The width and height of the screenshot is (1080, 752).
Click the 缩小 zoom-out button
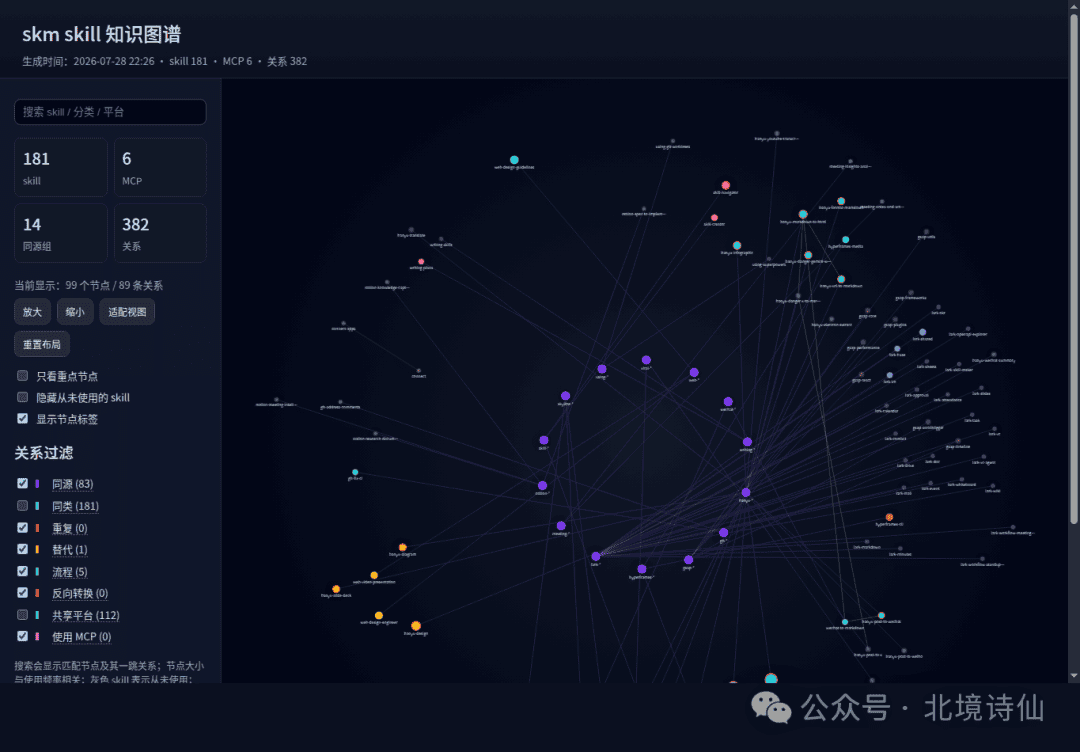click(x=75, y=312)
